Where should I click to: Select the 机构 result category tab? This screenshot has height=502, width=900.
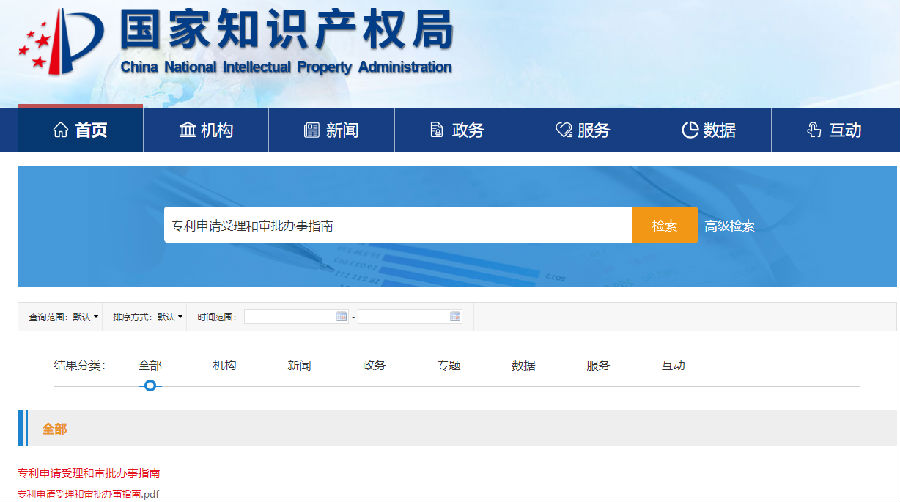(224, 366)
